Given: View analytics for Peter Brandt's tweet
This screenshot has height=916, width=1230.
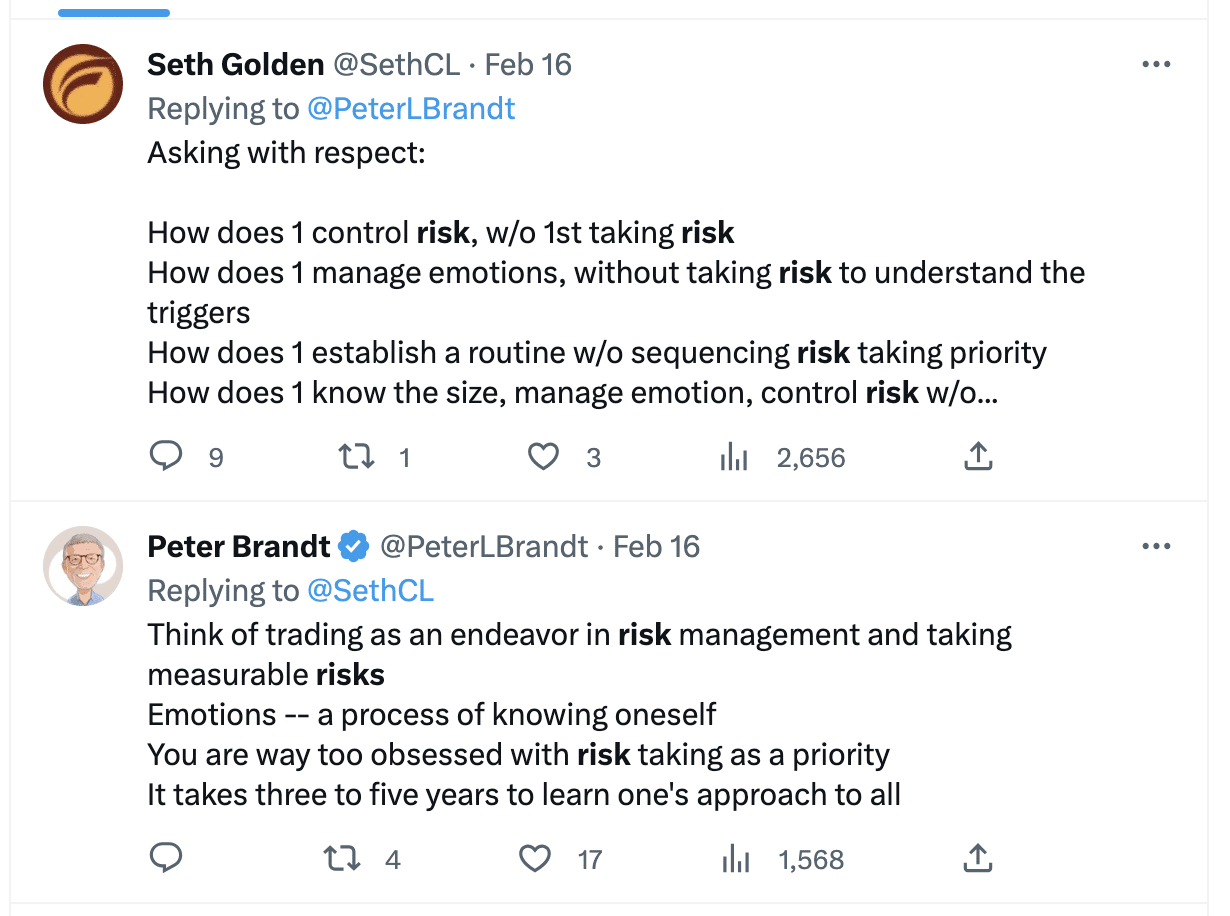Looking at the screenshot, I should (x=735, y=859).
